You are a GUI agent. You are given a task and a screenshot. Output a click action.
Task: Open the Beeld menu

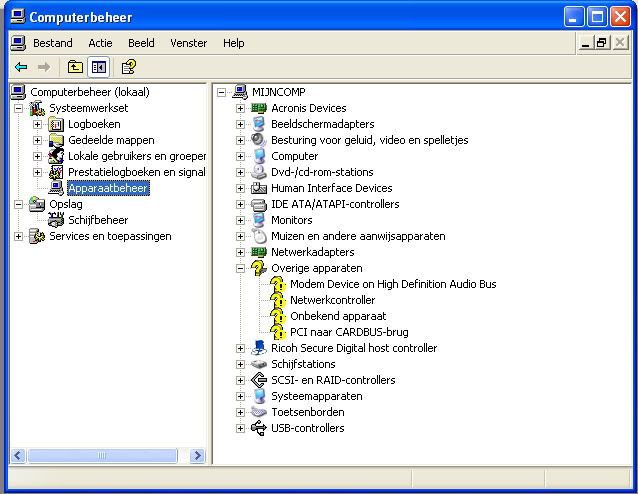141,43
